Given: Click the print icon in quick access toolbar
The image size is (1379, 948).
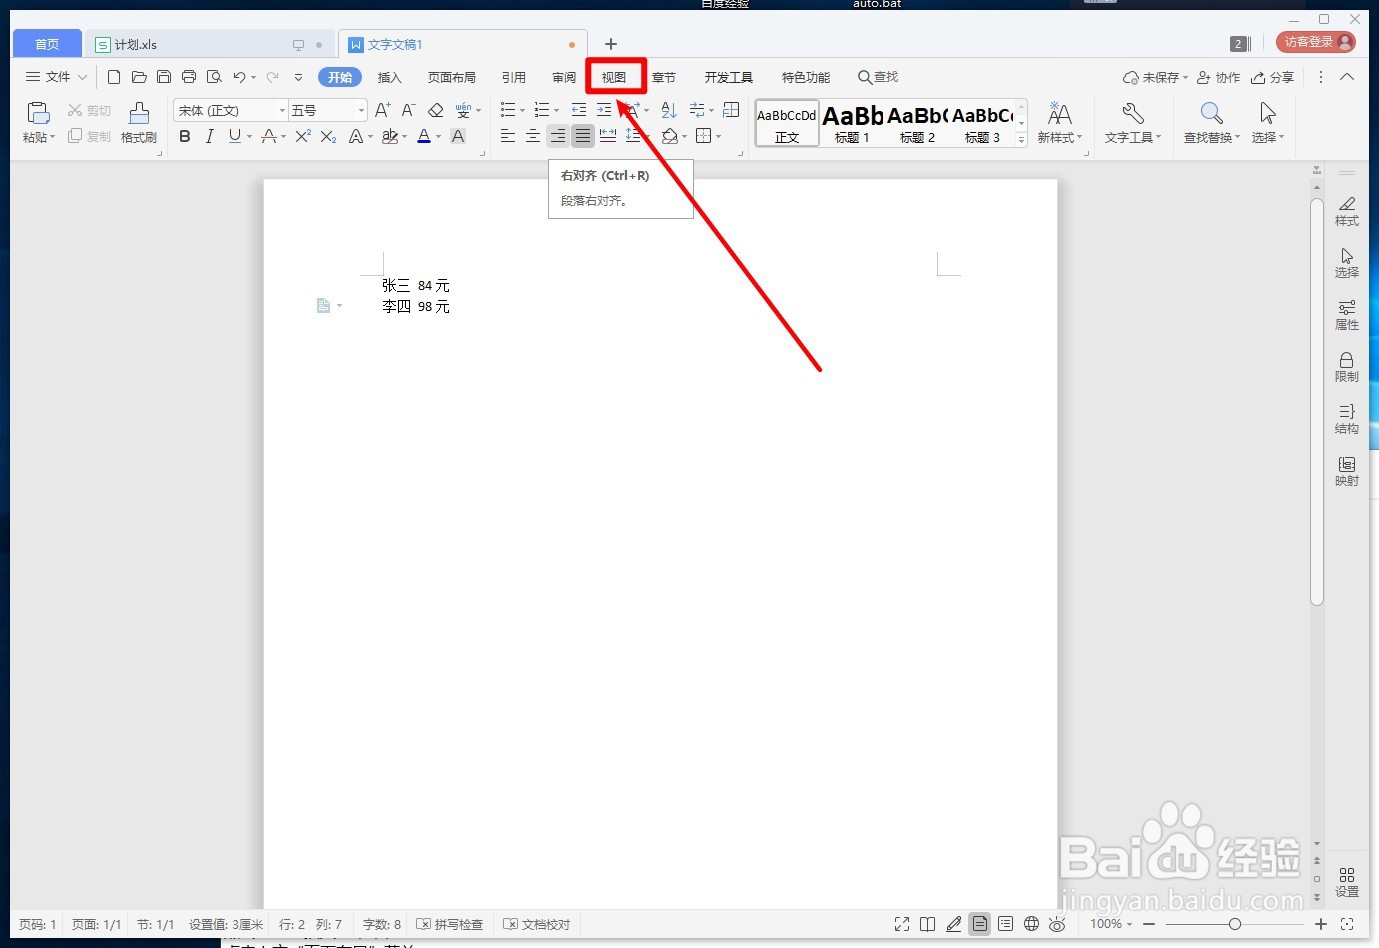Looking at the screenshot, I should pyautogui.click(x=189, y=77).
